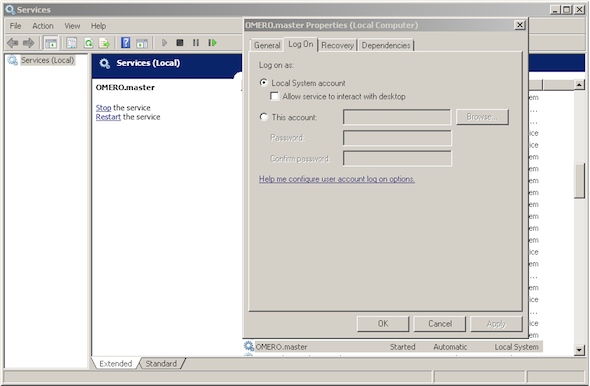Screen dimensions: 590x386
Task: Click the Restart Service green icon
Action: [212, 43]
